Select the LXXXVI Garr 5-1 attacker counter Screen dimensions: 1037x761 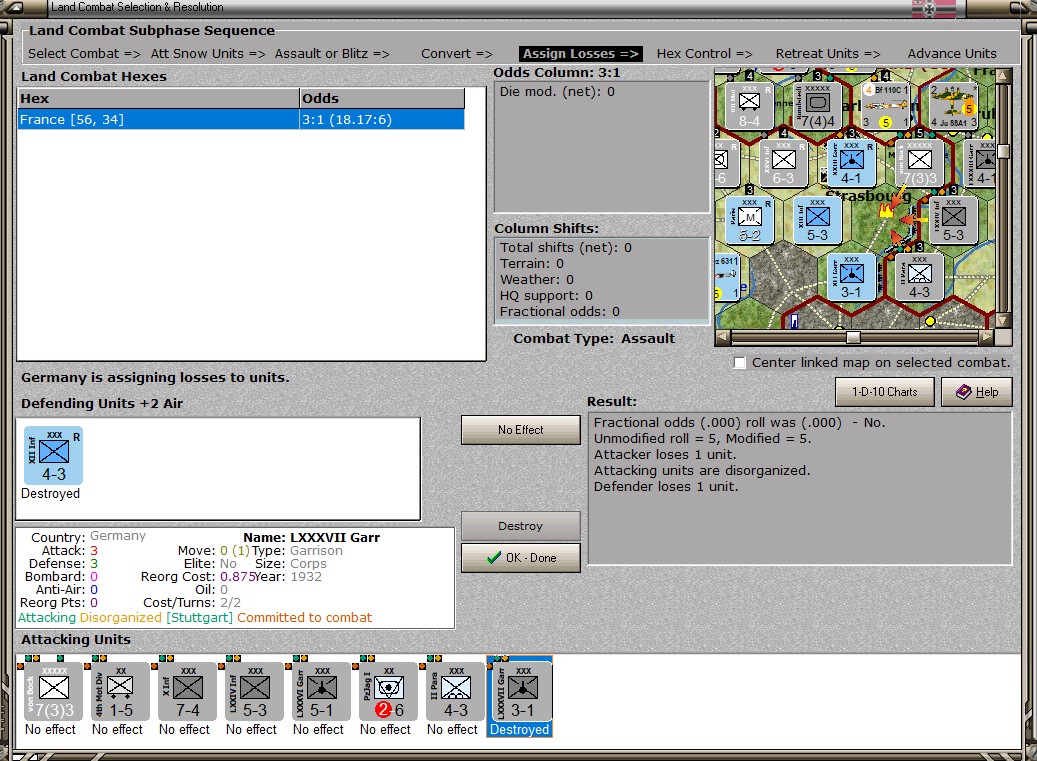point(321,692)
